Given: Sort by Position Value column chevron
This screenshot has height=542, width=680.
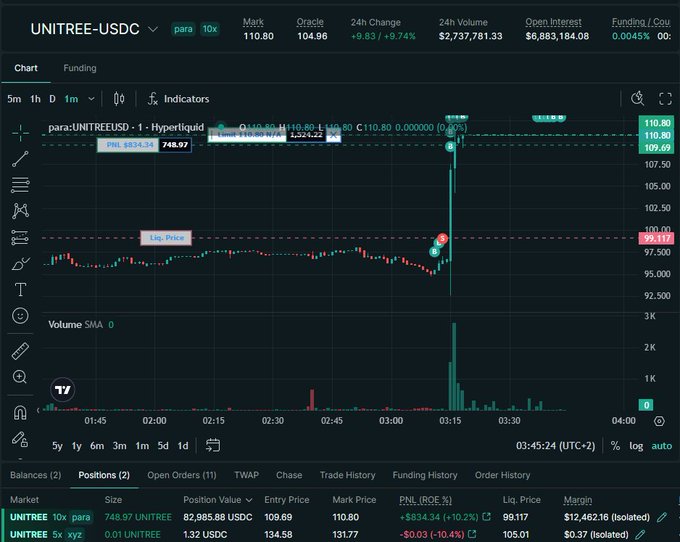Looking at the screenshot, I should point(249,500).
